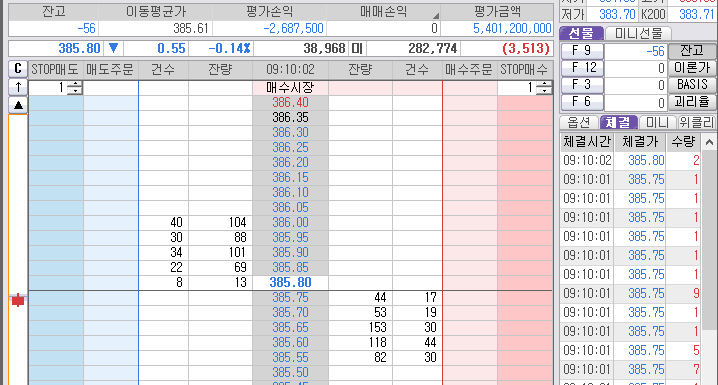Click the 매수주문 cell at price 385.75
The width and height of the screenshot is (718, 385).
point(469,298)
